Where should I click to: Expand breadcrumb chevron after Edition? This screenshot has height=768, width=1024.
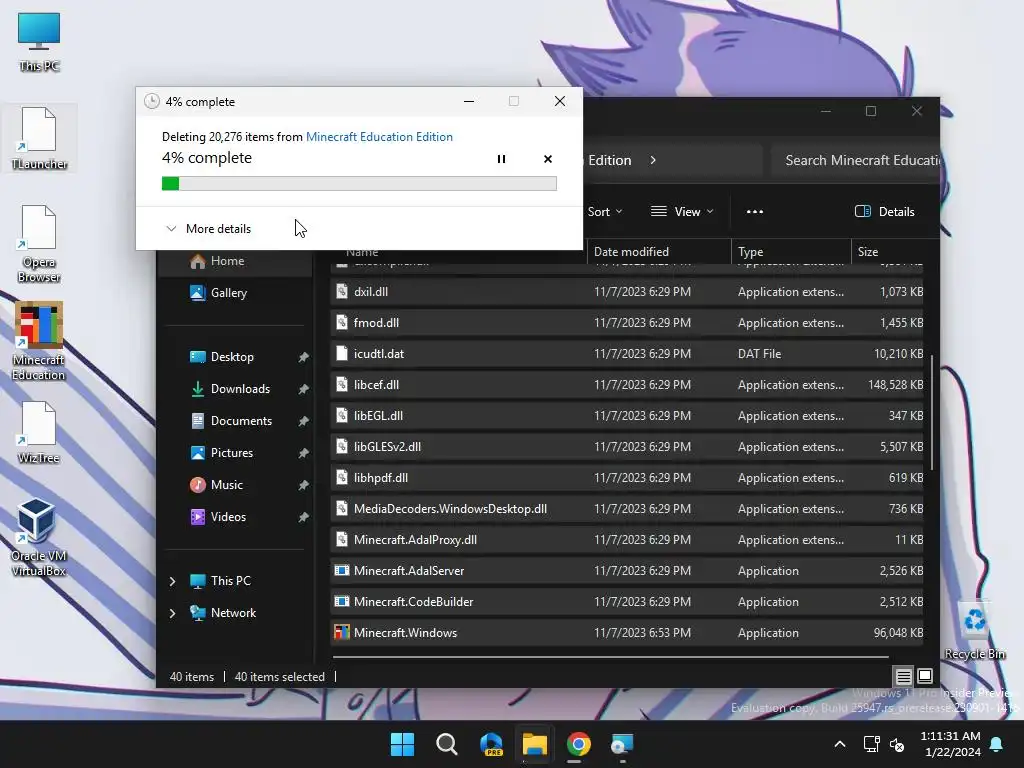pos(653,160)
